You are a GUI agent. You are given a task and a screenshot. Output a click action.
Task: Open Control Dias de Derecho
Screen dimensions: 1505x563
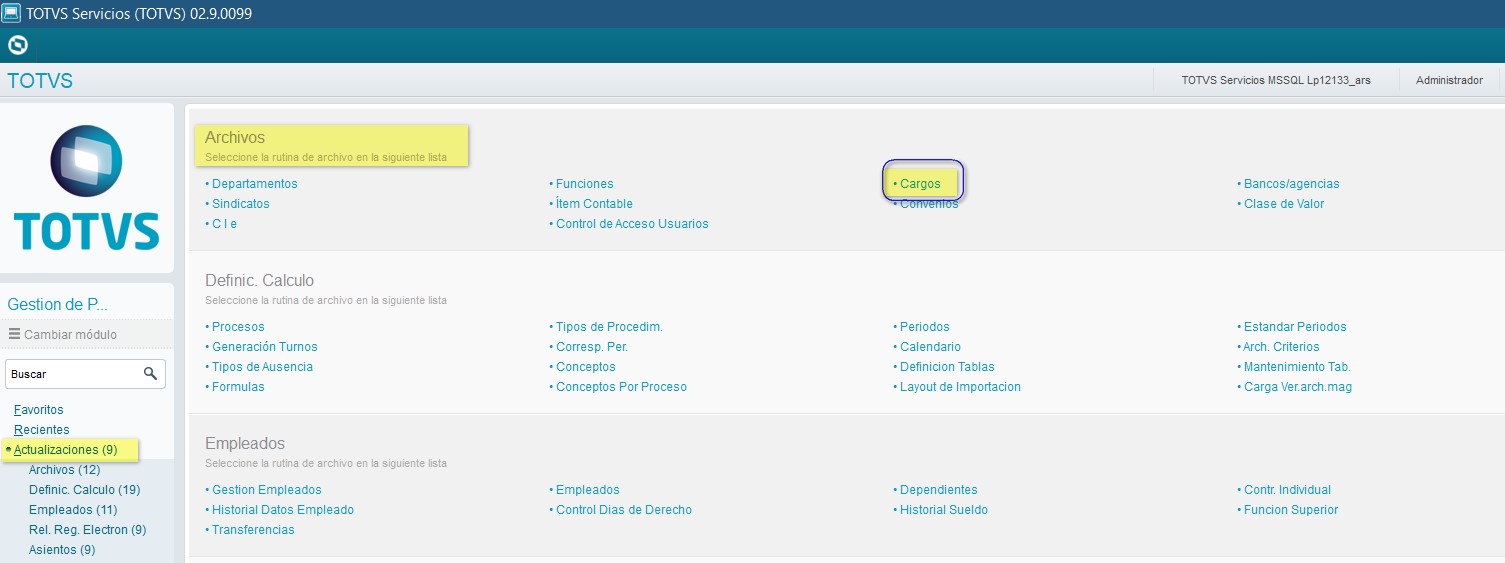[624, 510]
